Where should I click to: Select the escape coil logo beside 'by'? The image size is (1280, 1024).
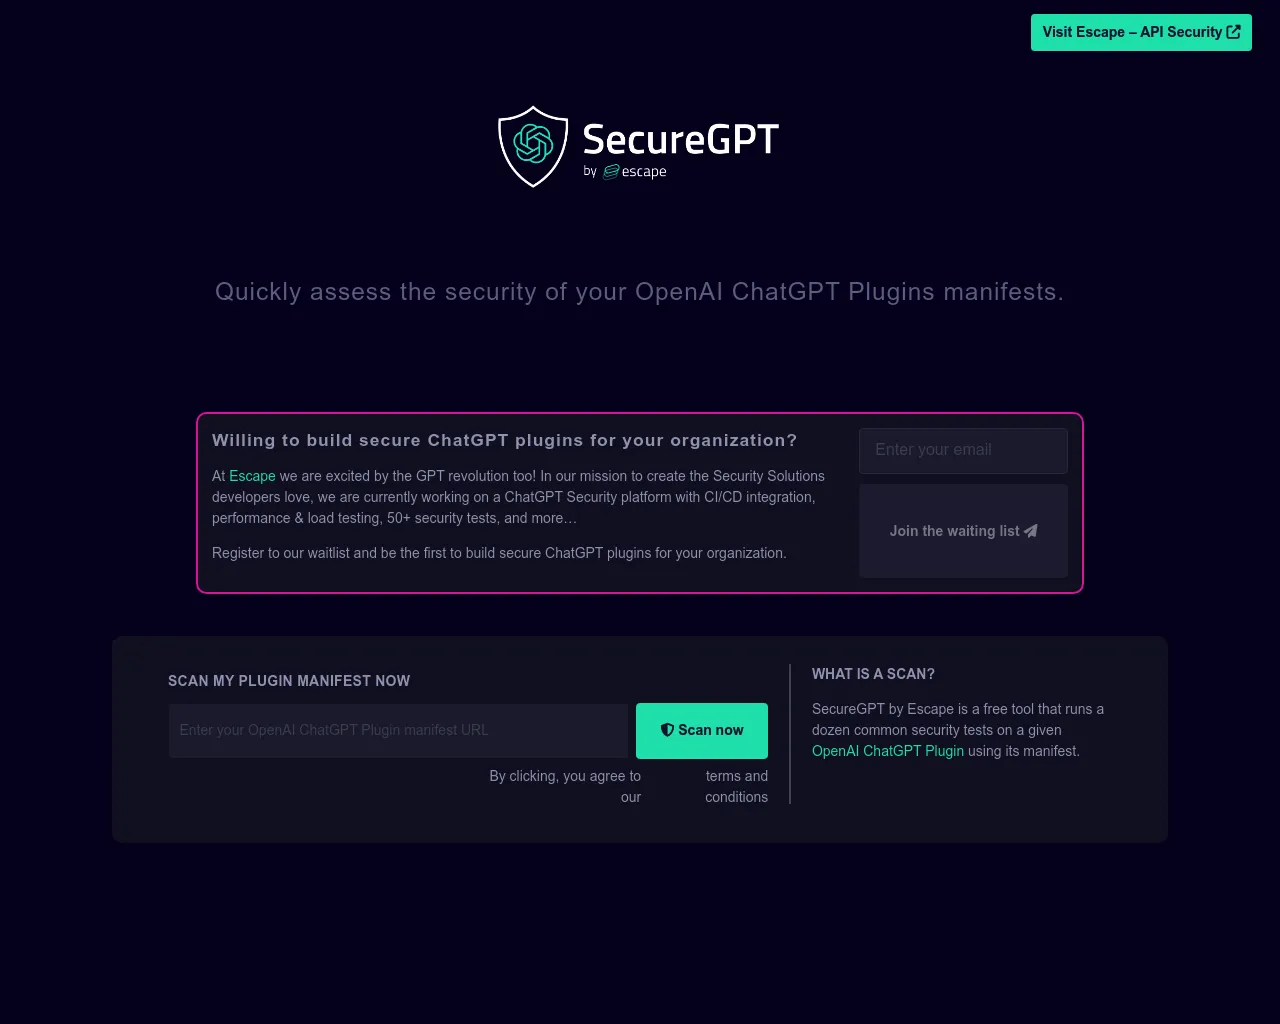click(611, 171)
